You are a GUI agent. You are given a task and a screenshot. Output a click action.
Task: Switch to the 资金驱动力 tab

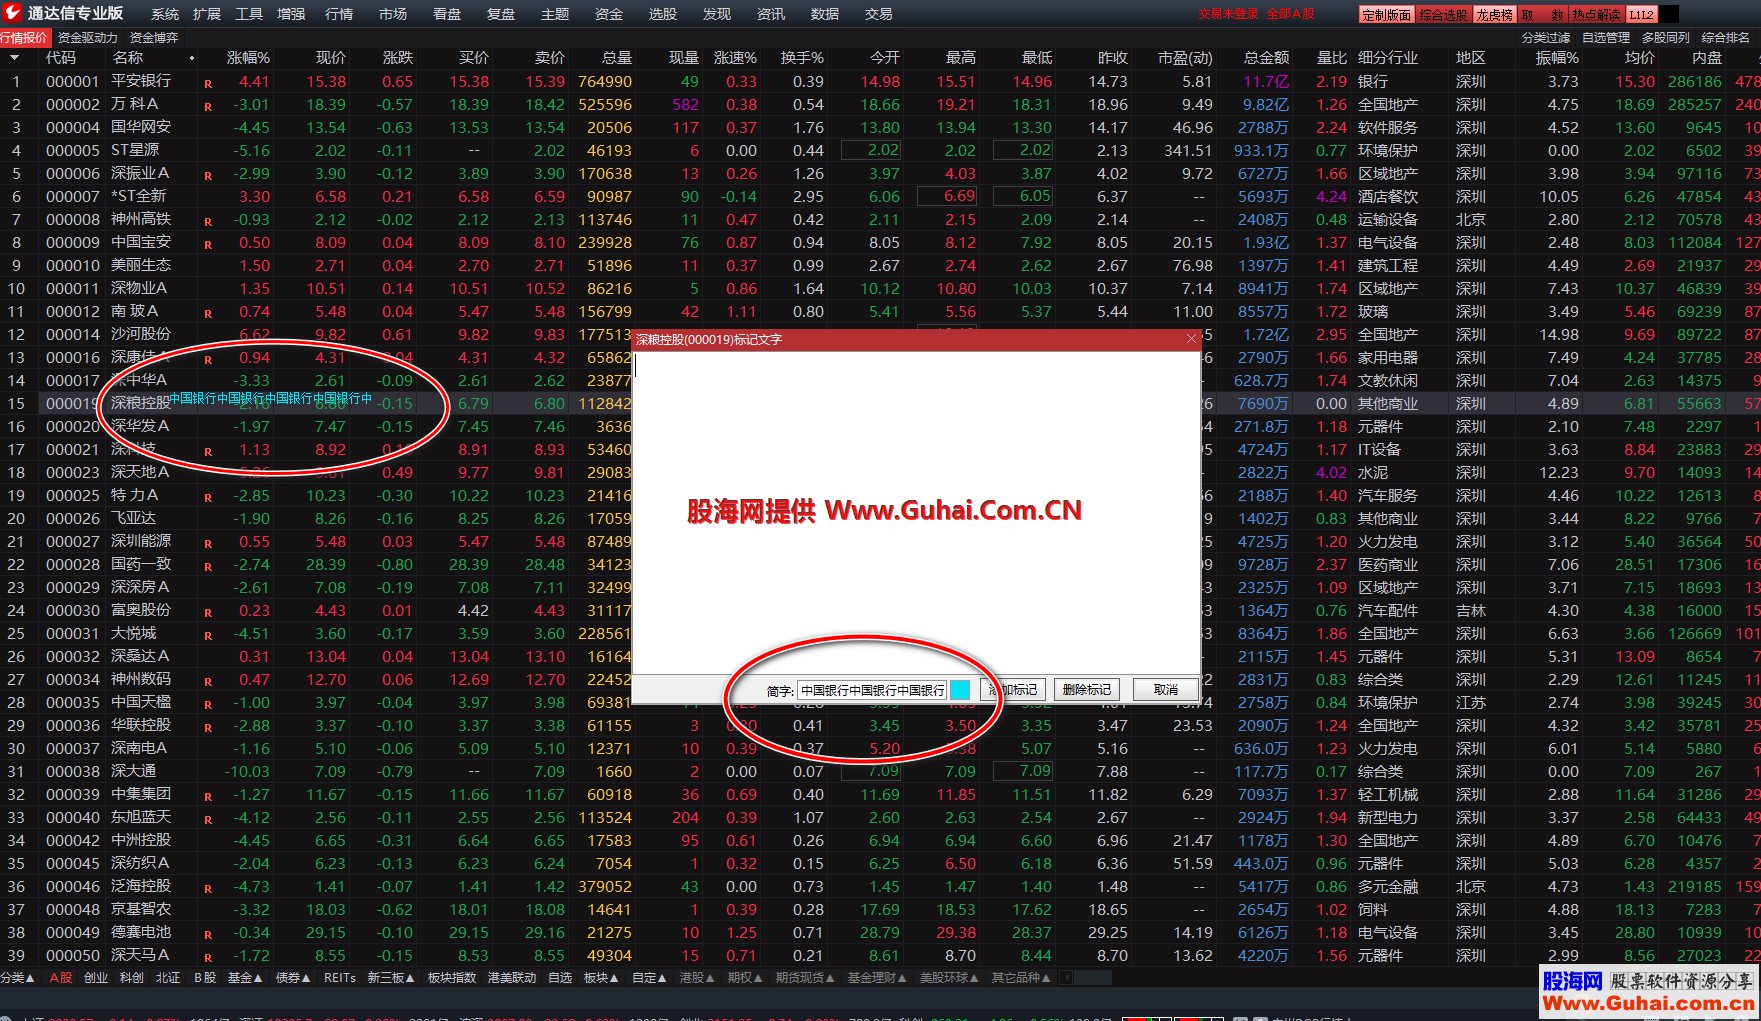coord(88,37)
